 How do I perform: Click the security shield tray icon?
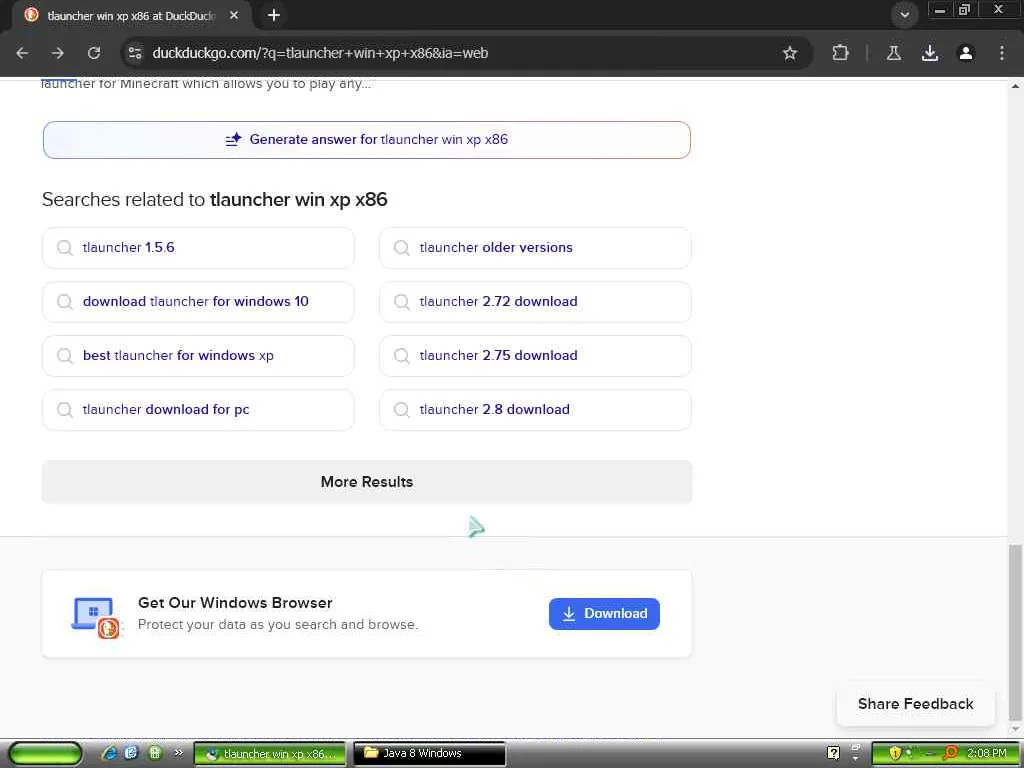pos(895,753)
